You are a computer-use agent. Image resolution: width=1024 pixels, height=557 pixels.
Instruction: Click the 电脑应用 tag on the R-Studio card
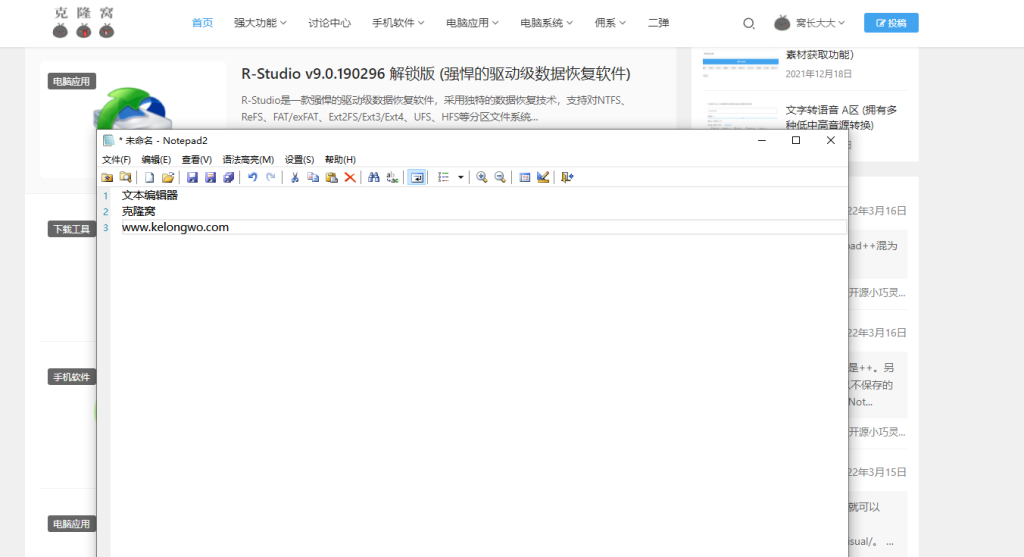[72, 82]
